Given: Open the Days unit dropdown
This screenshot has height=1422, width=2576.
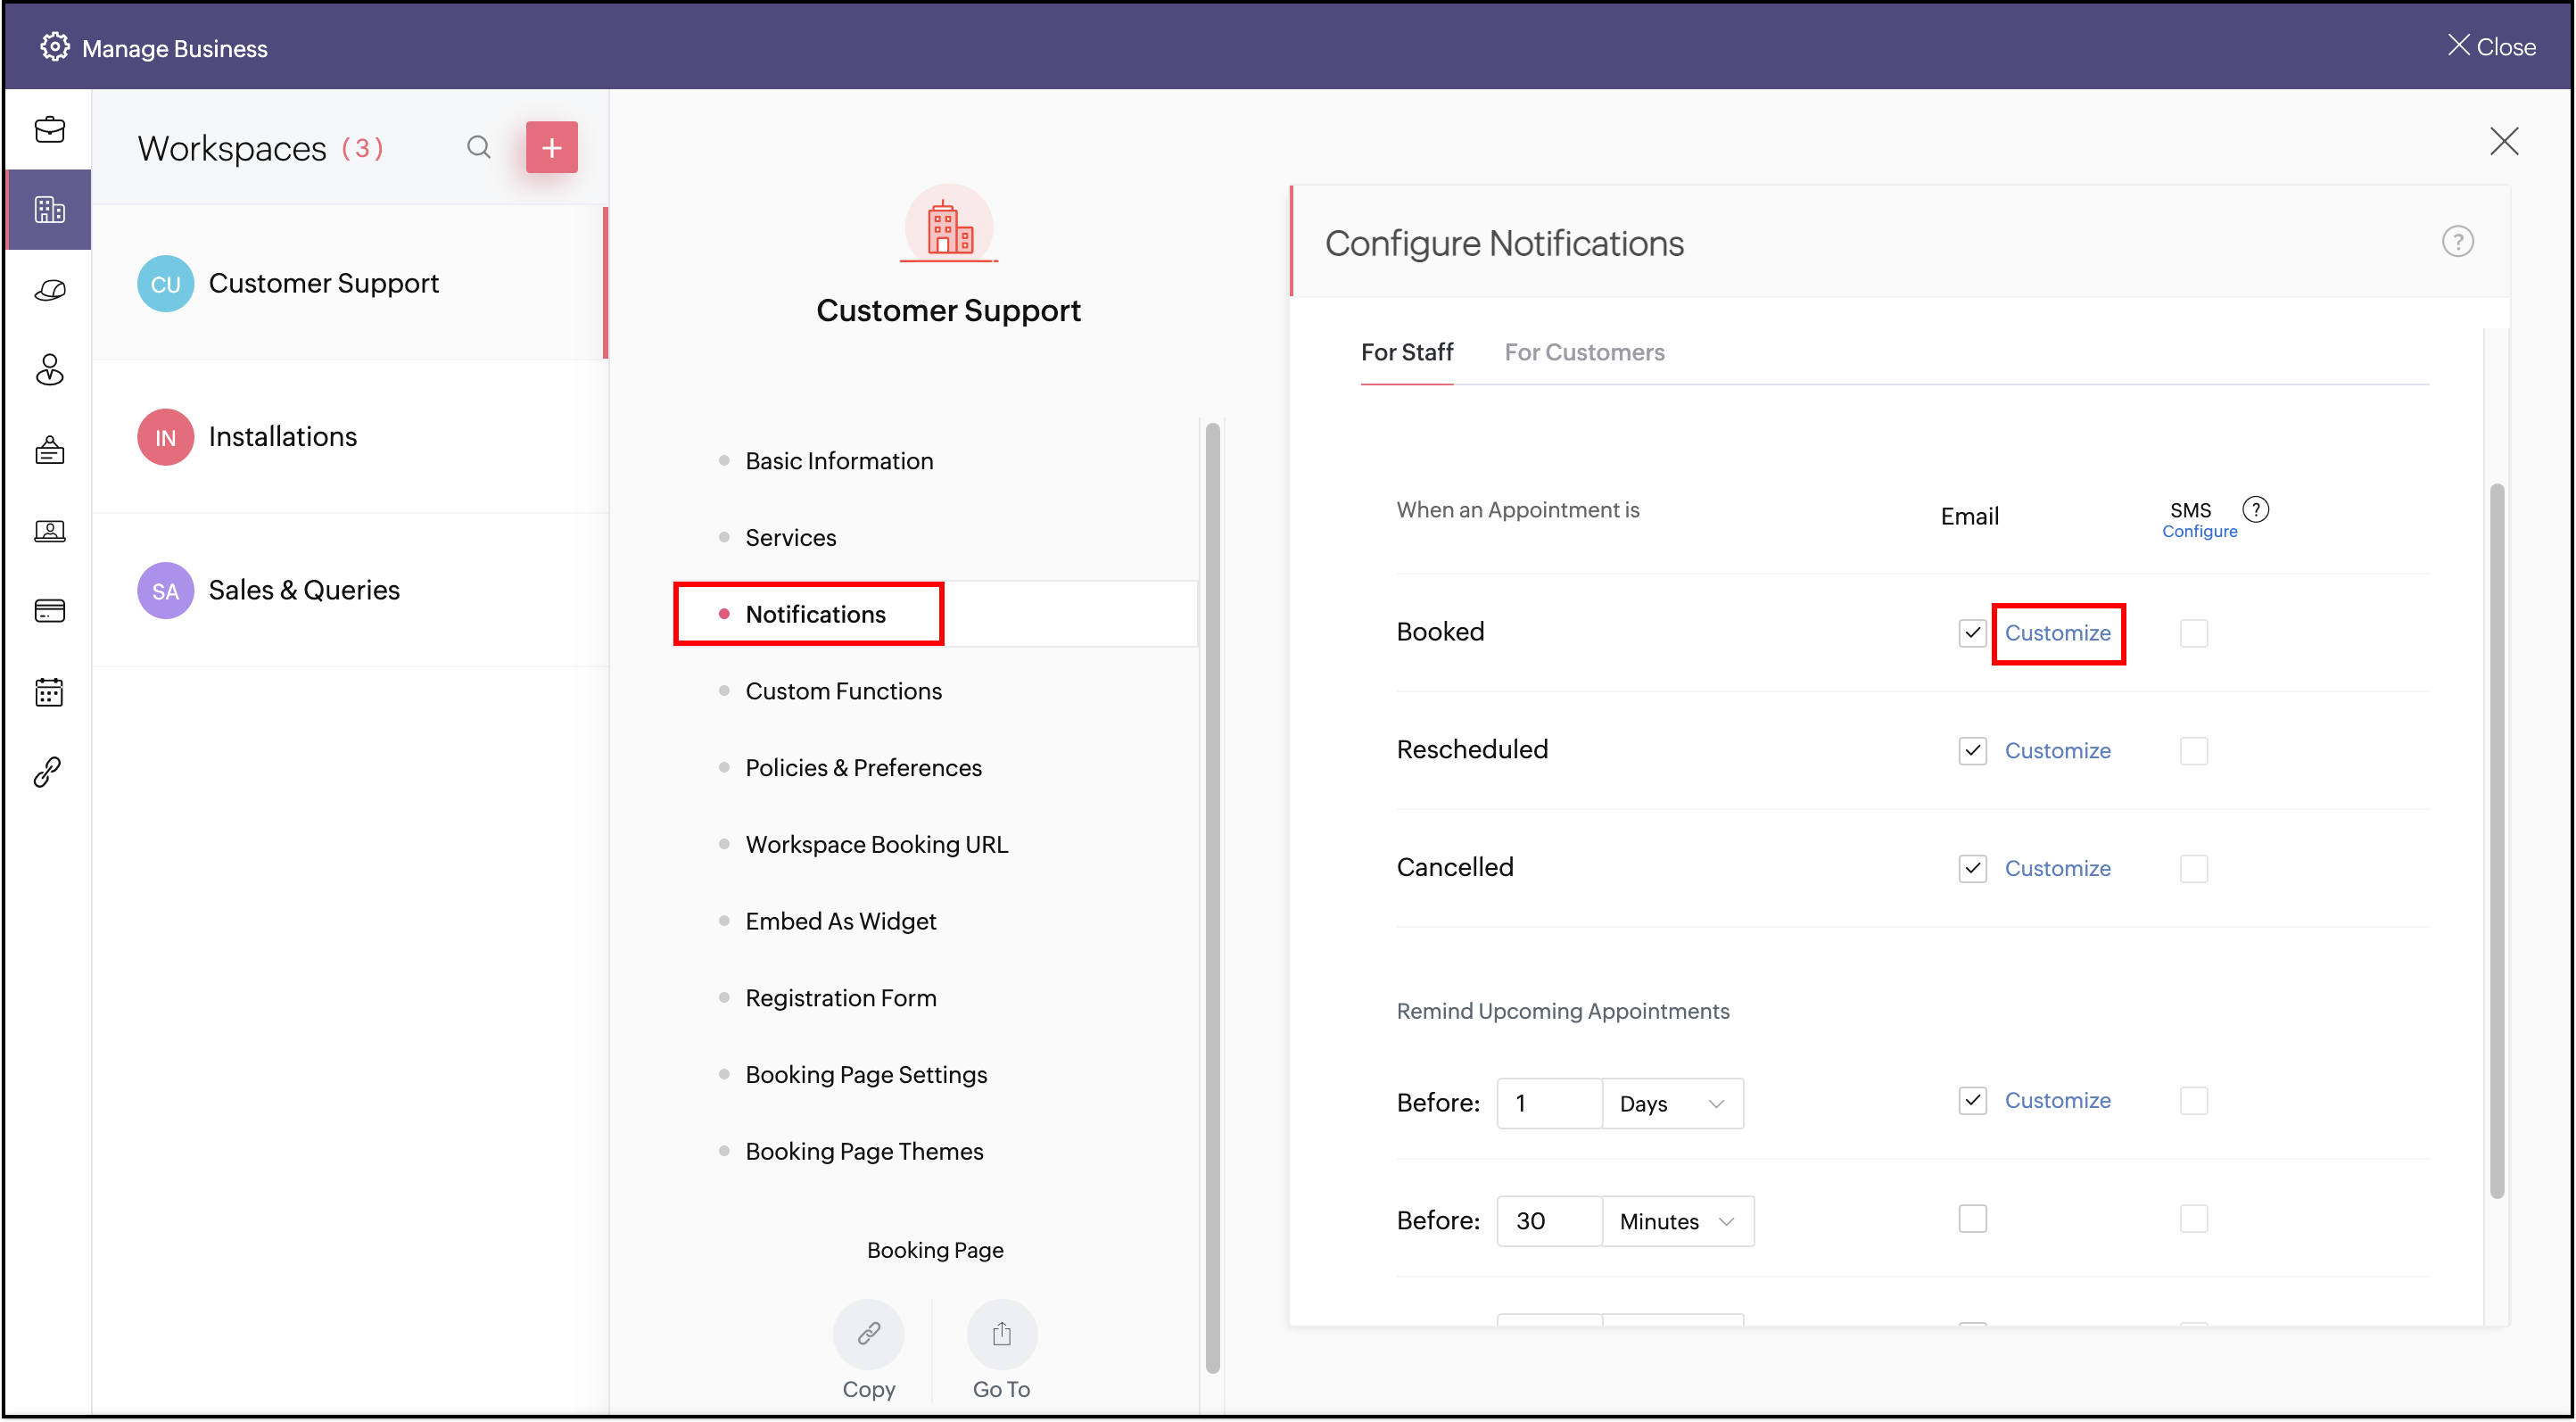Looking at the screenshot, I should [x=1672, y=1103].
